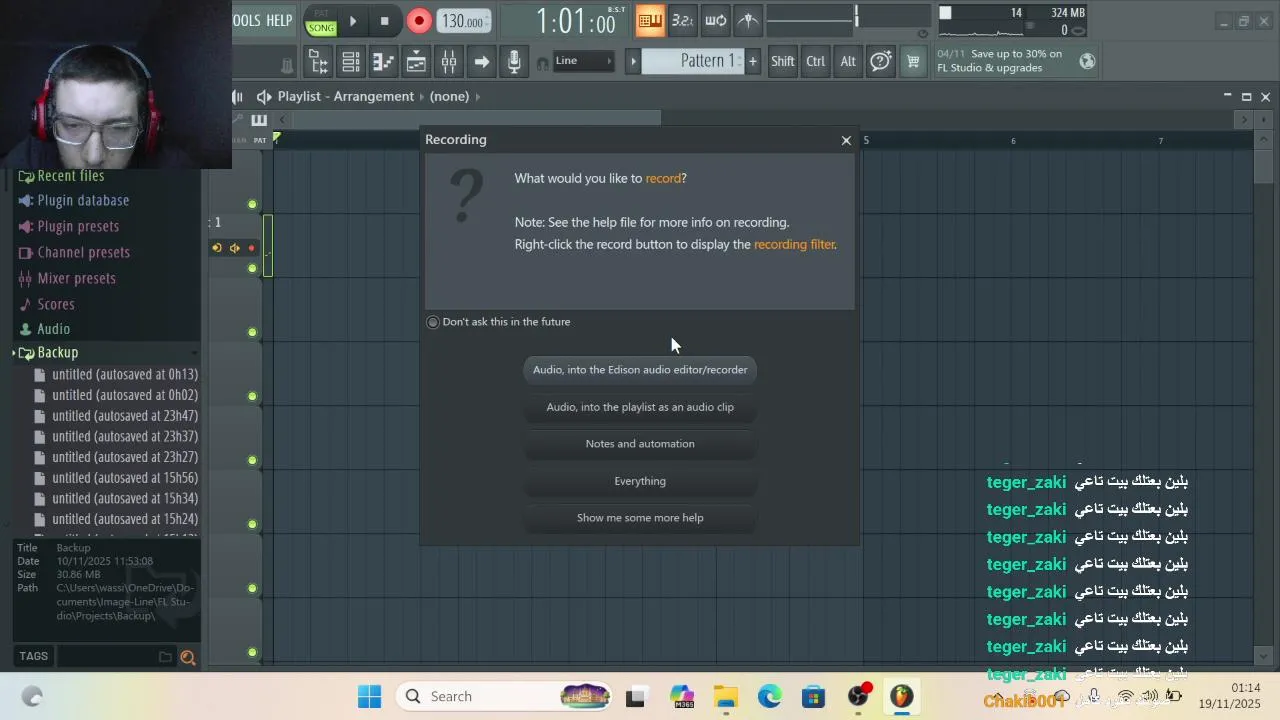Follow the orange 'record' link

point(663,178)
